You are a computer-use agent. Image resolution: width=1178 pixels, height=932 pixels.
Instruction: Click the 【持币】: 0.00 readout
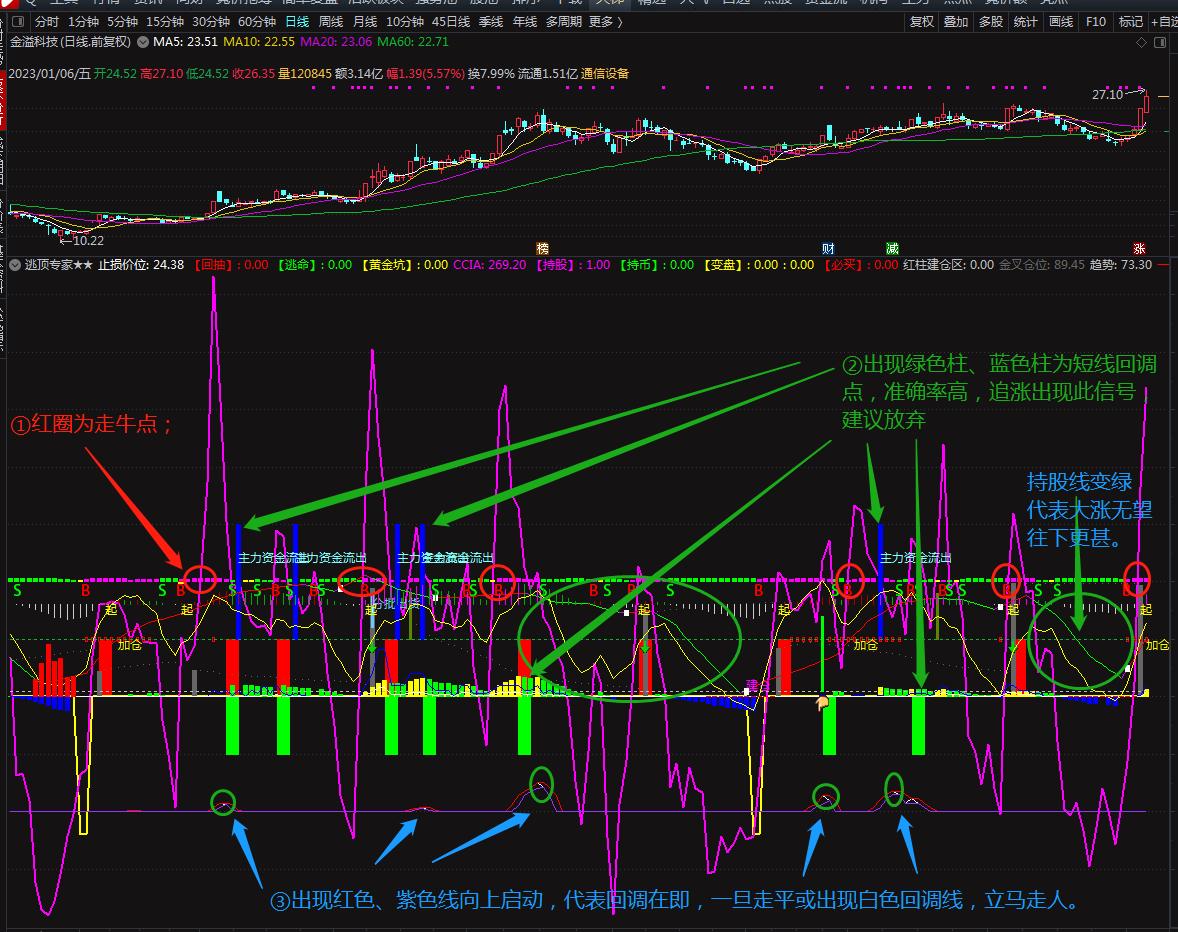657,264
